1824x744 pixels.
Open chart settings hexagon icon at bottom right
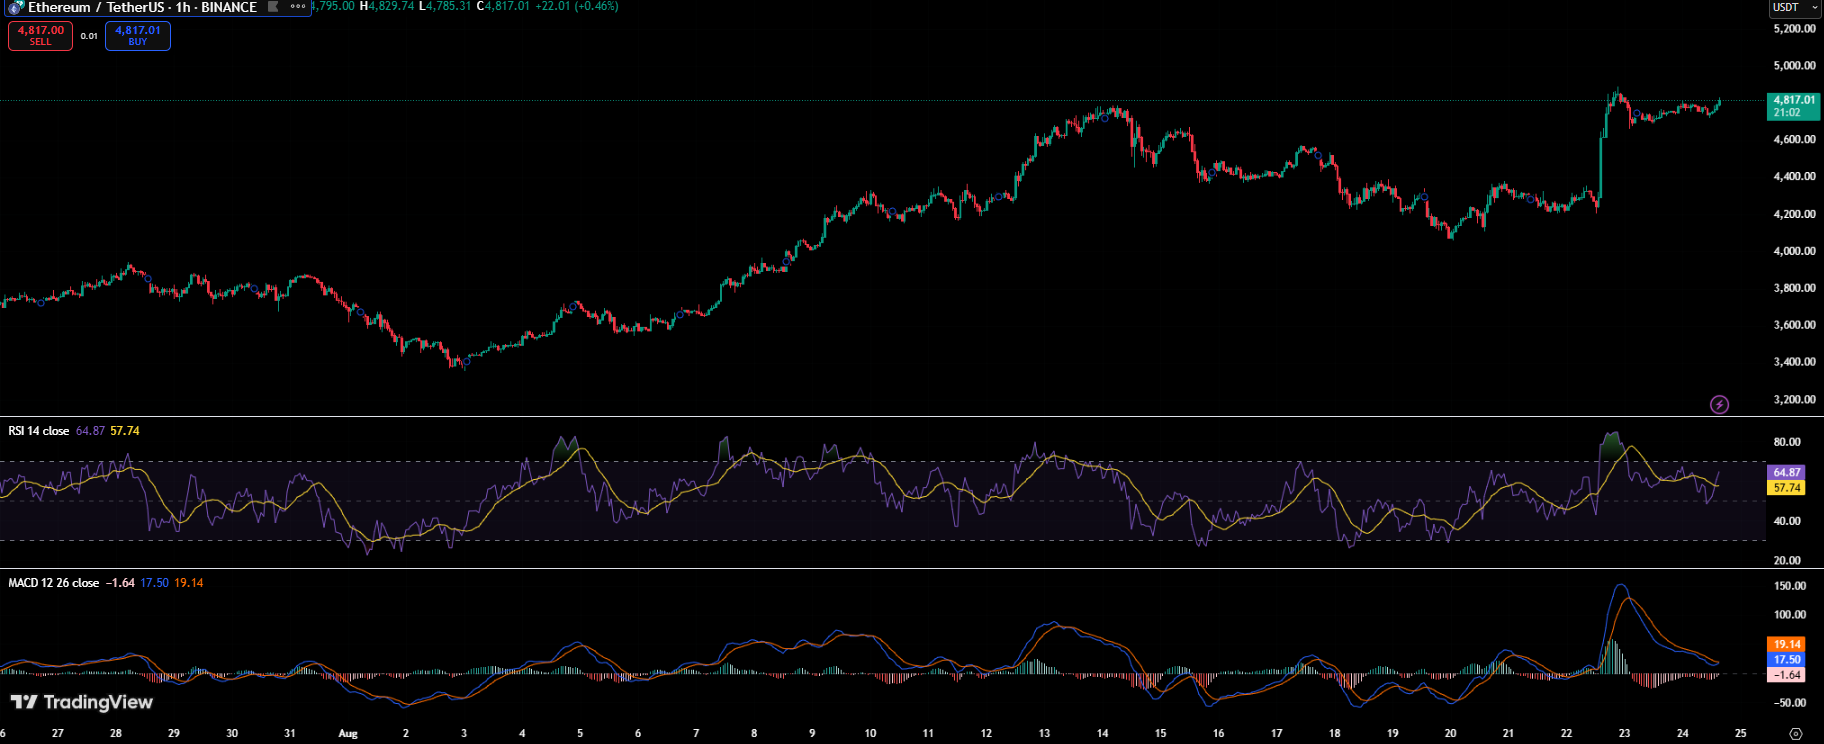click(1796, 733)
